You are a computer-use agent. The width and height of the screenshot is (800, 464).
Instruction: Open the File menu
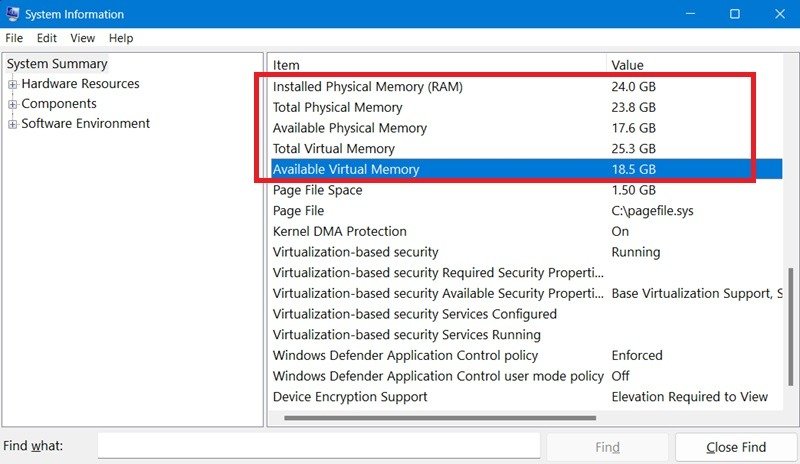coord(14,38)
